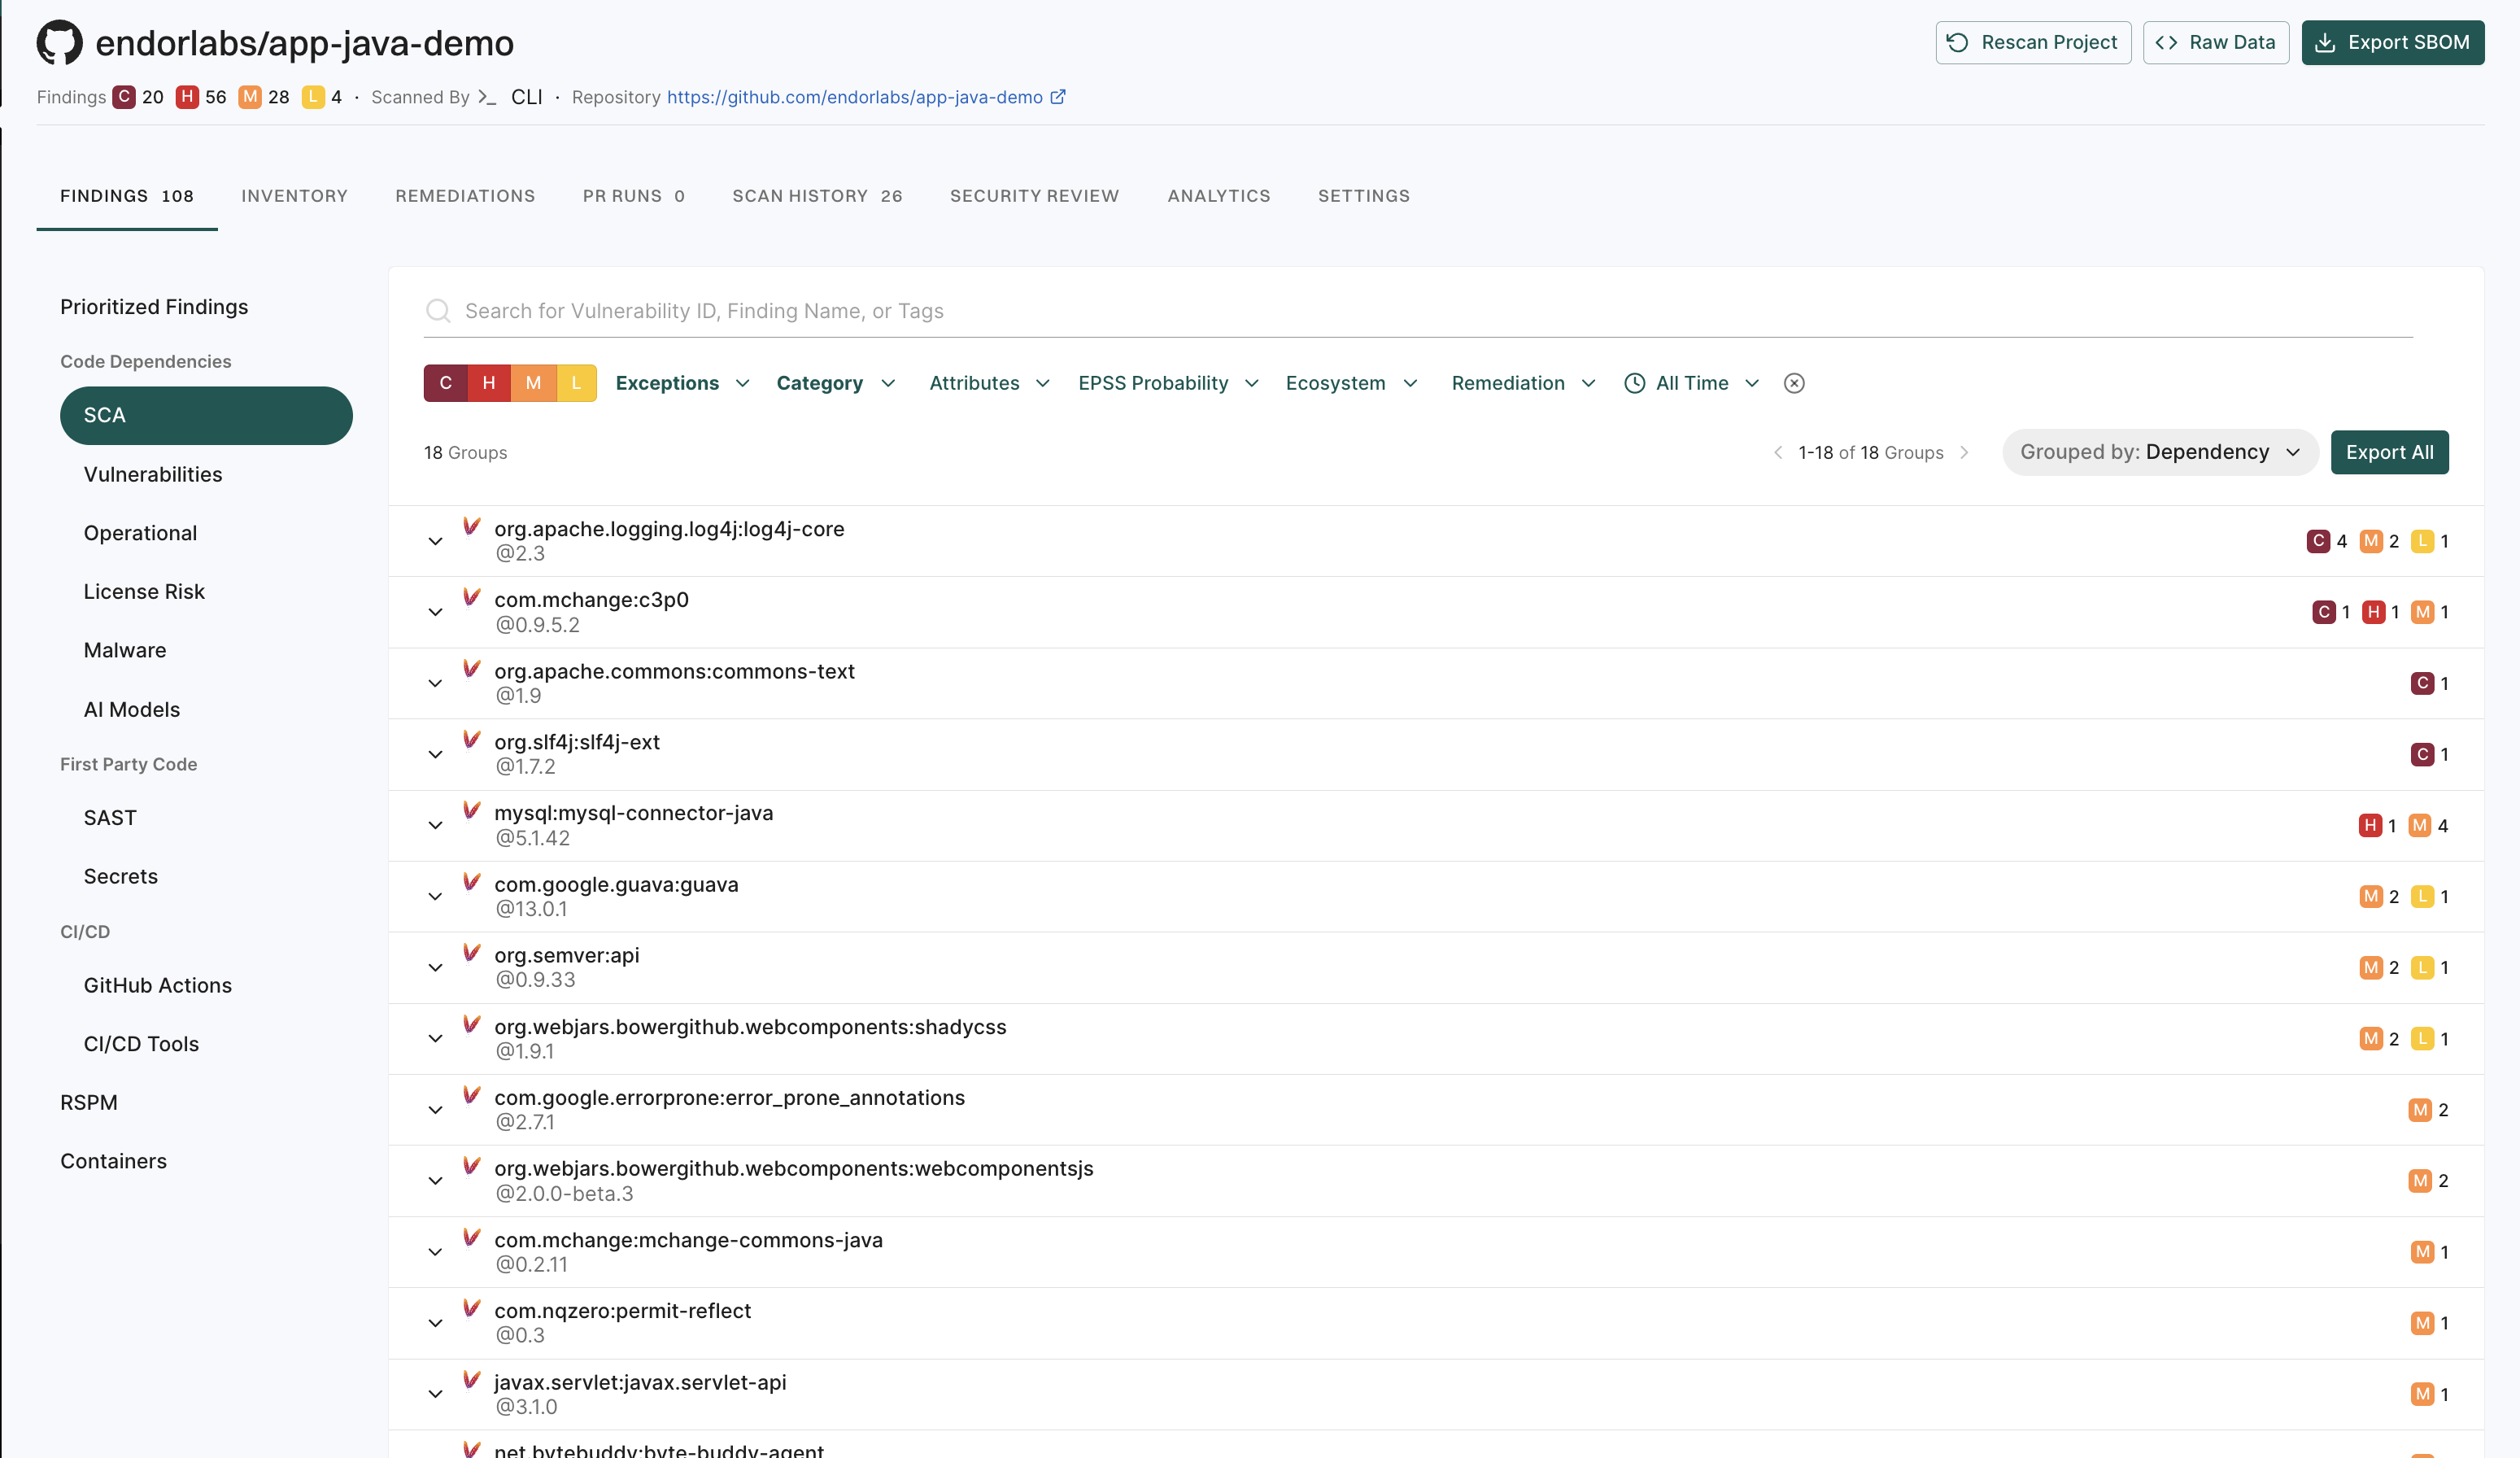Go to next page of groups

1964,453
